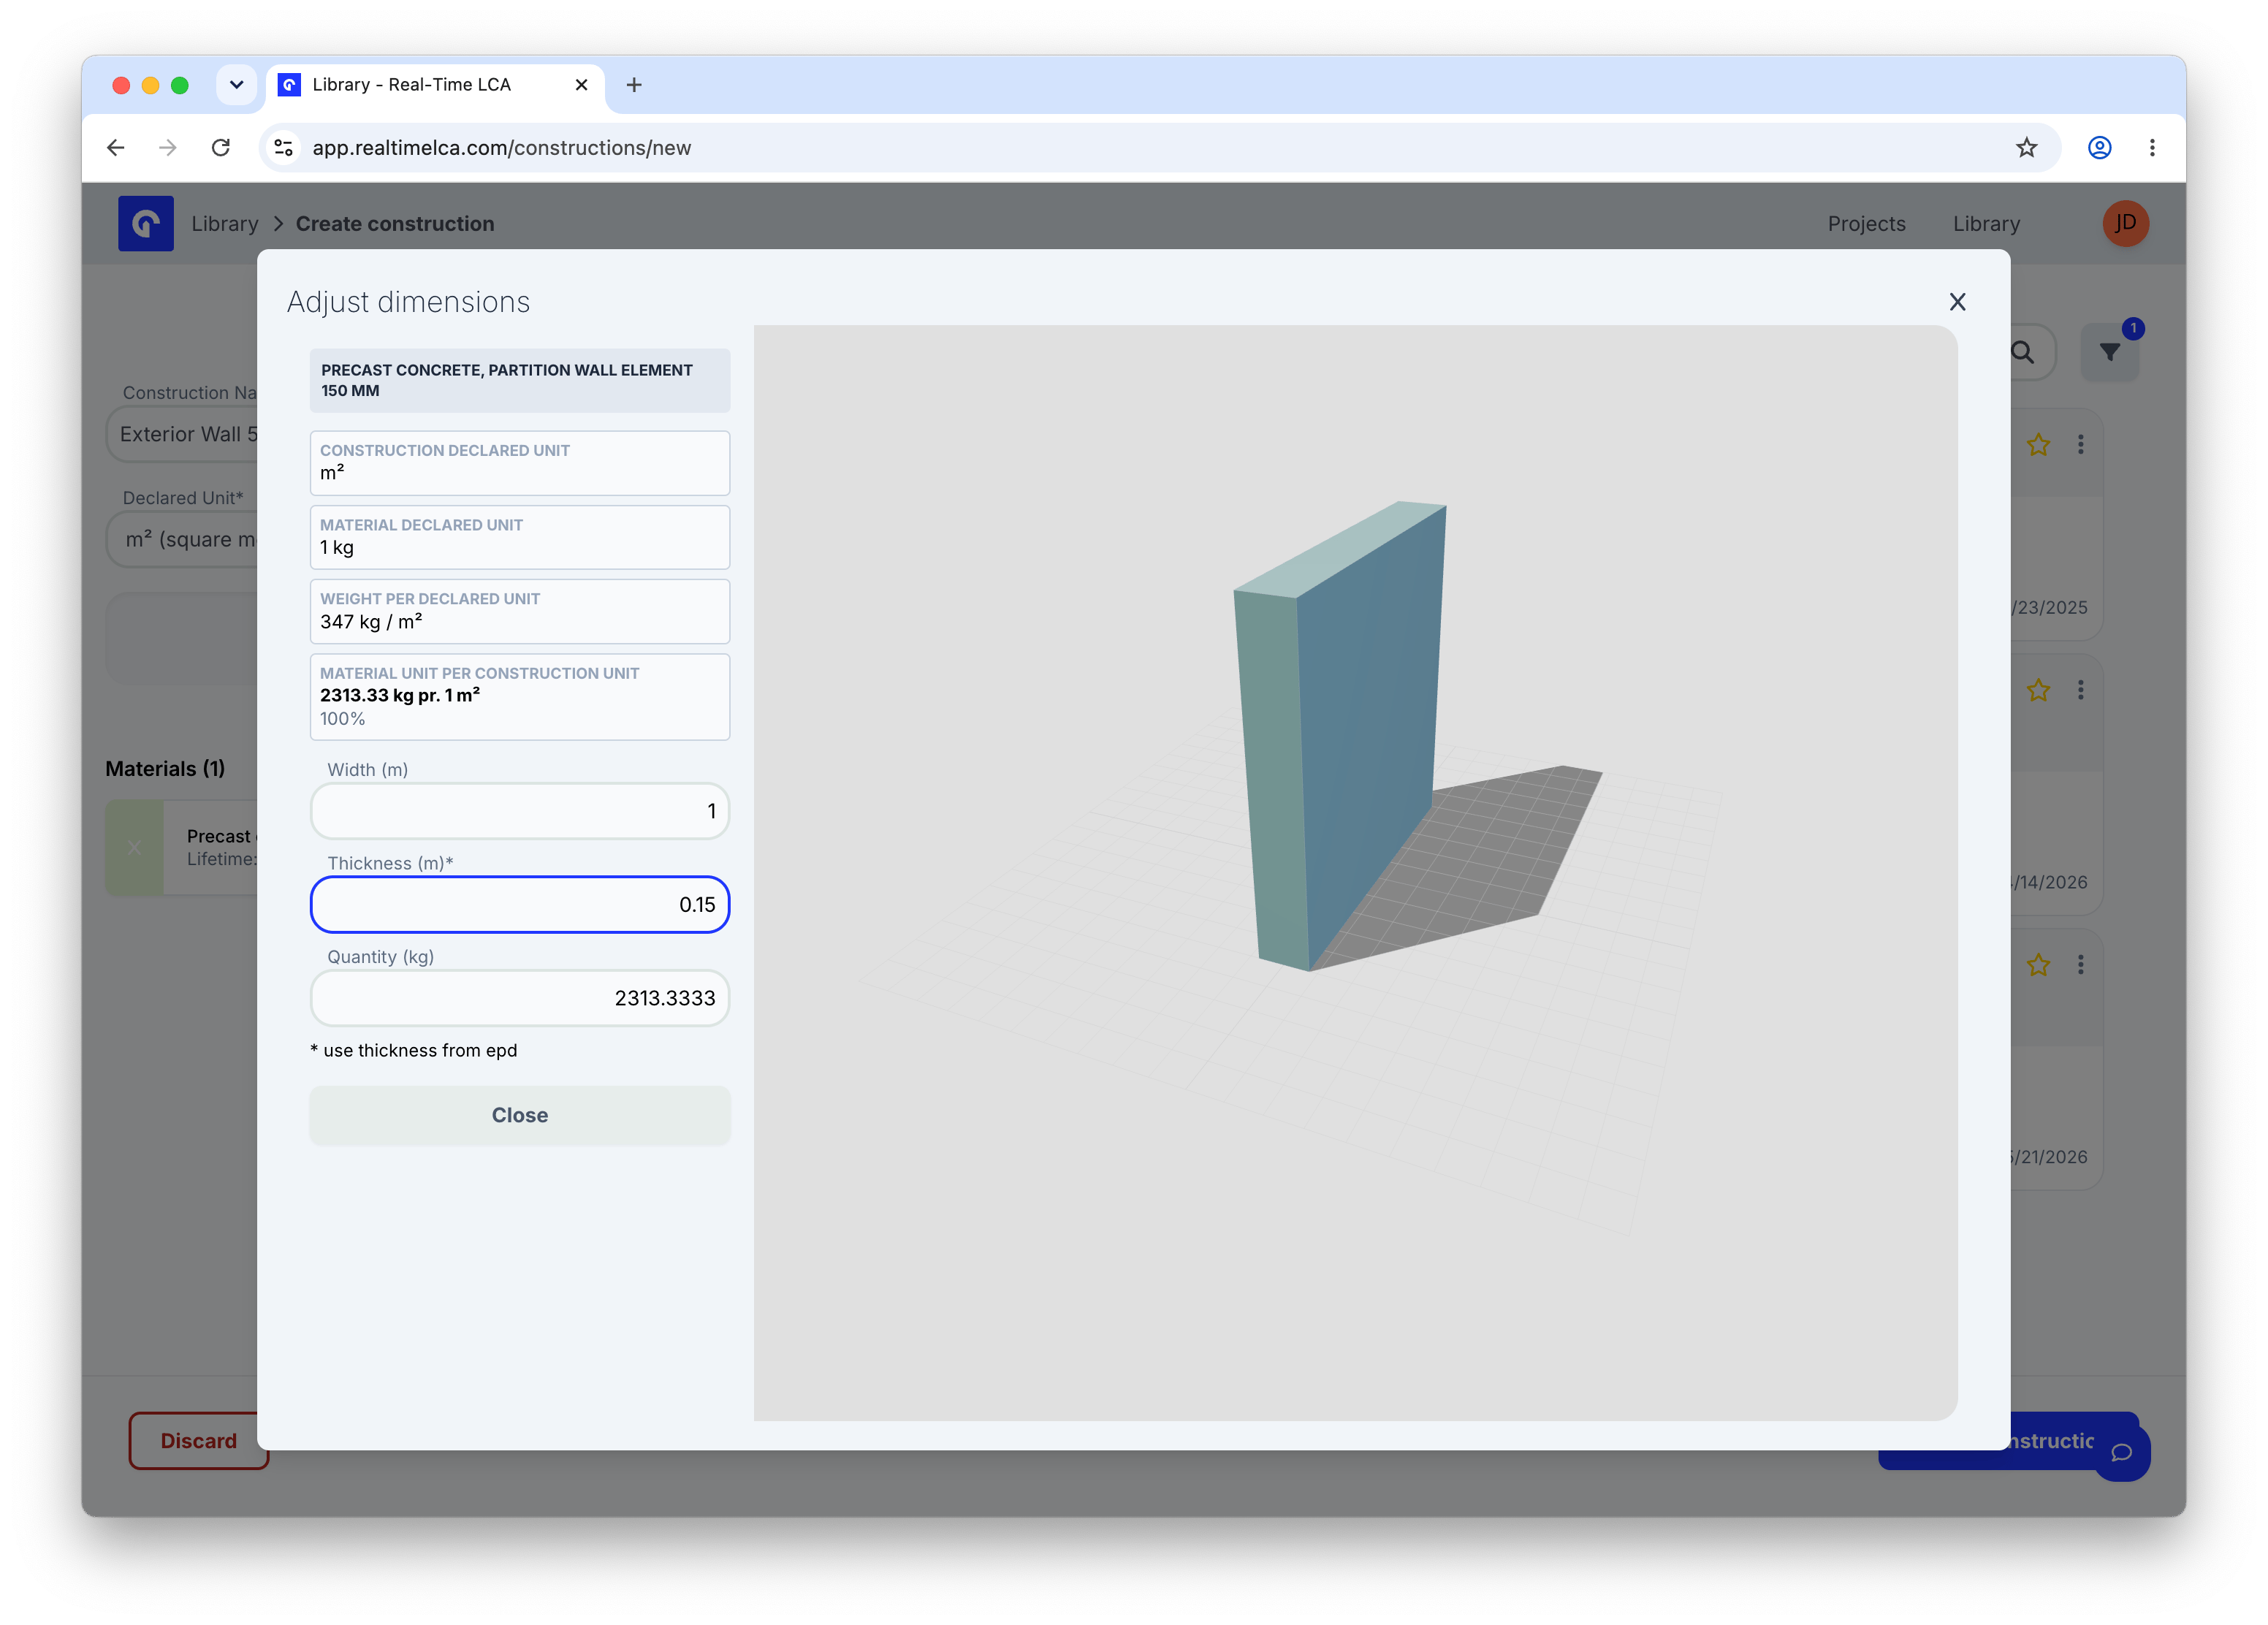Screen dimensions: 2268x1625
Task: Click Material unit value 2313.33 kg pr. 1 m²
Action: [x=400, y=695]
